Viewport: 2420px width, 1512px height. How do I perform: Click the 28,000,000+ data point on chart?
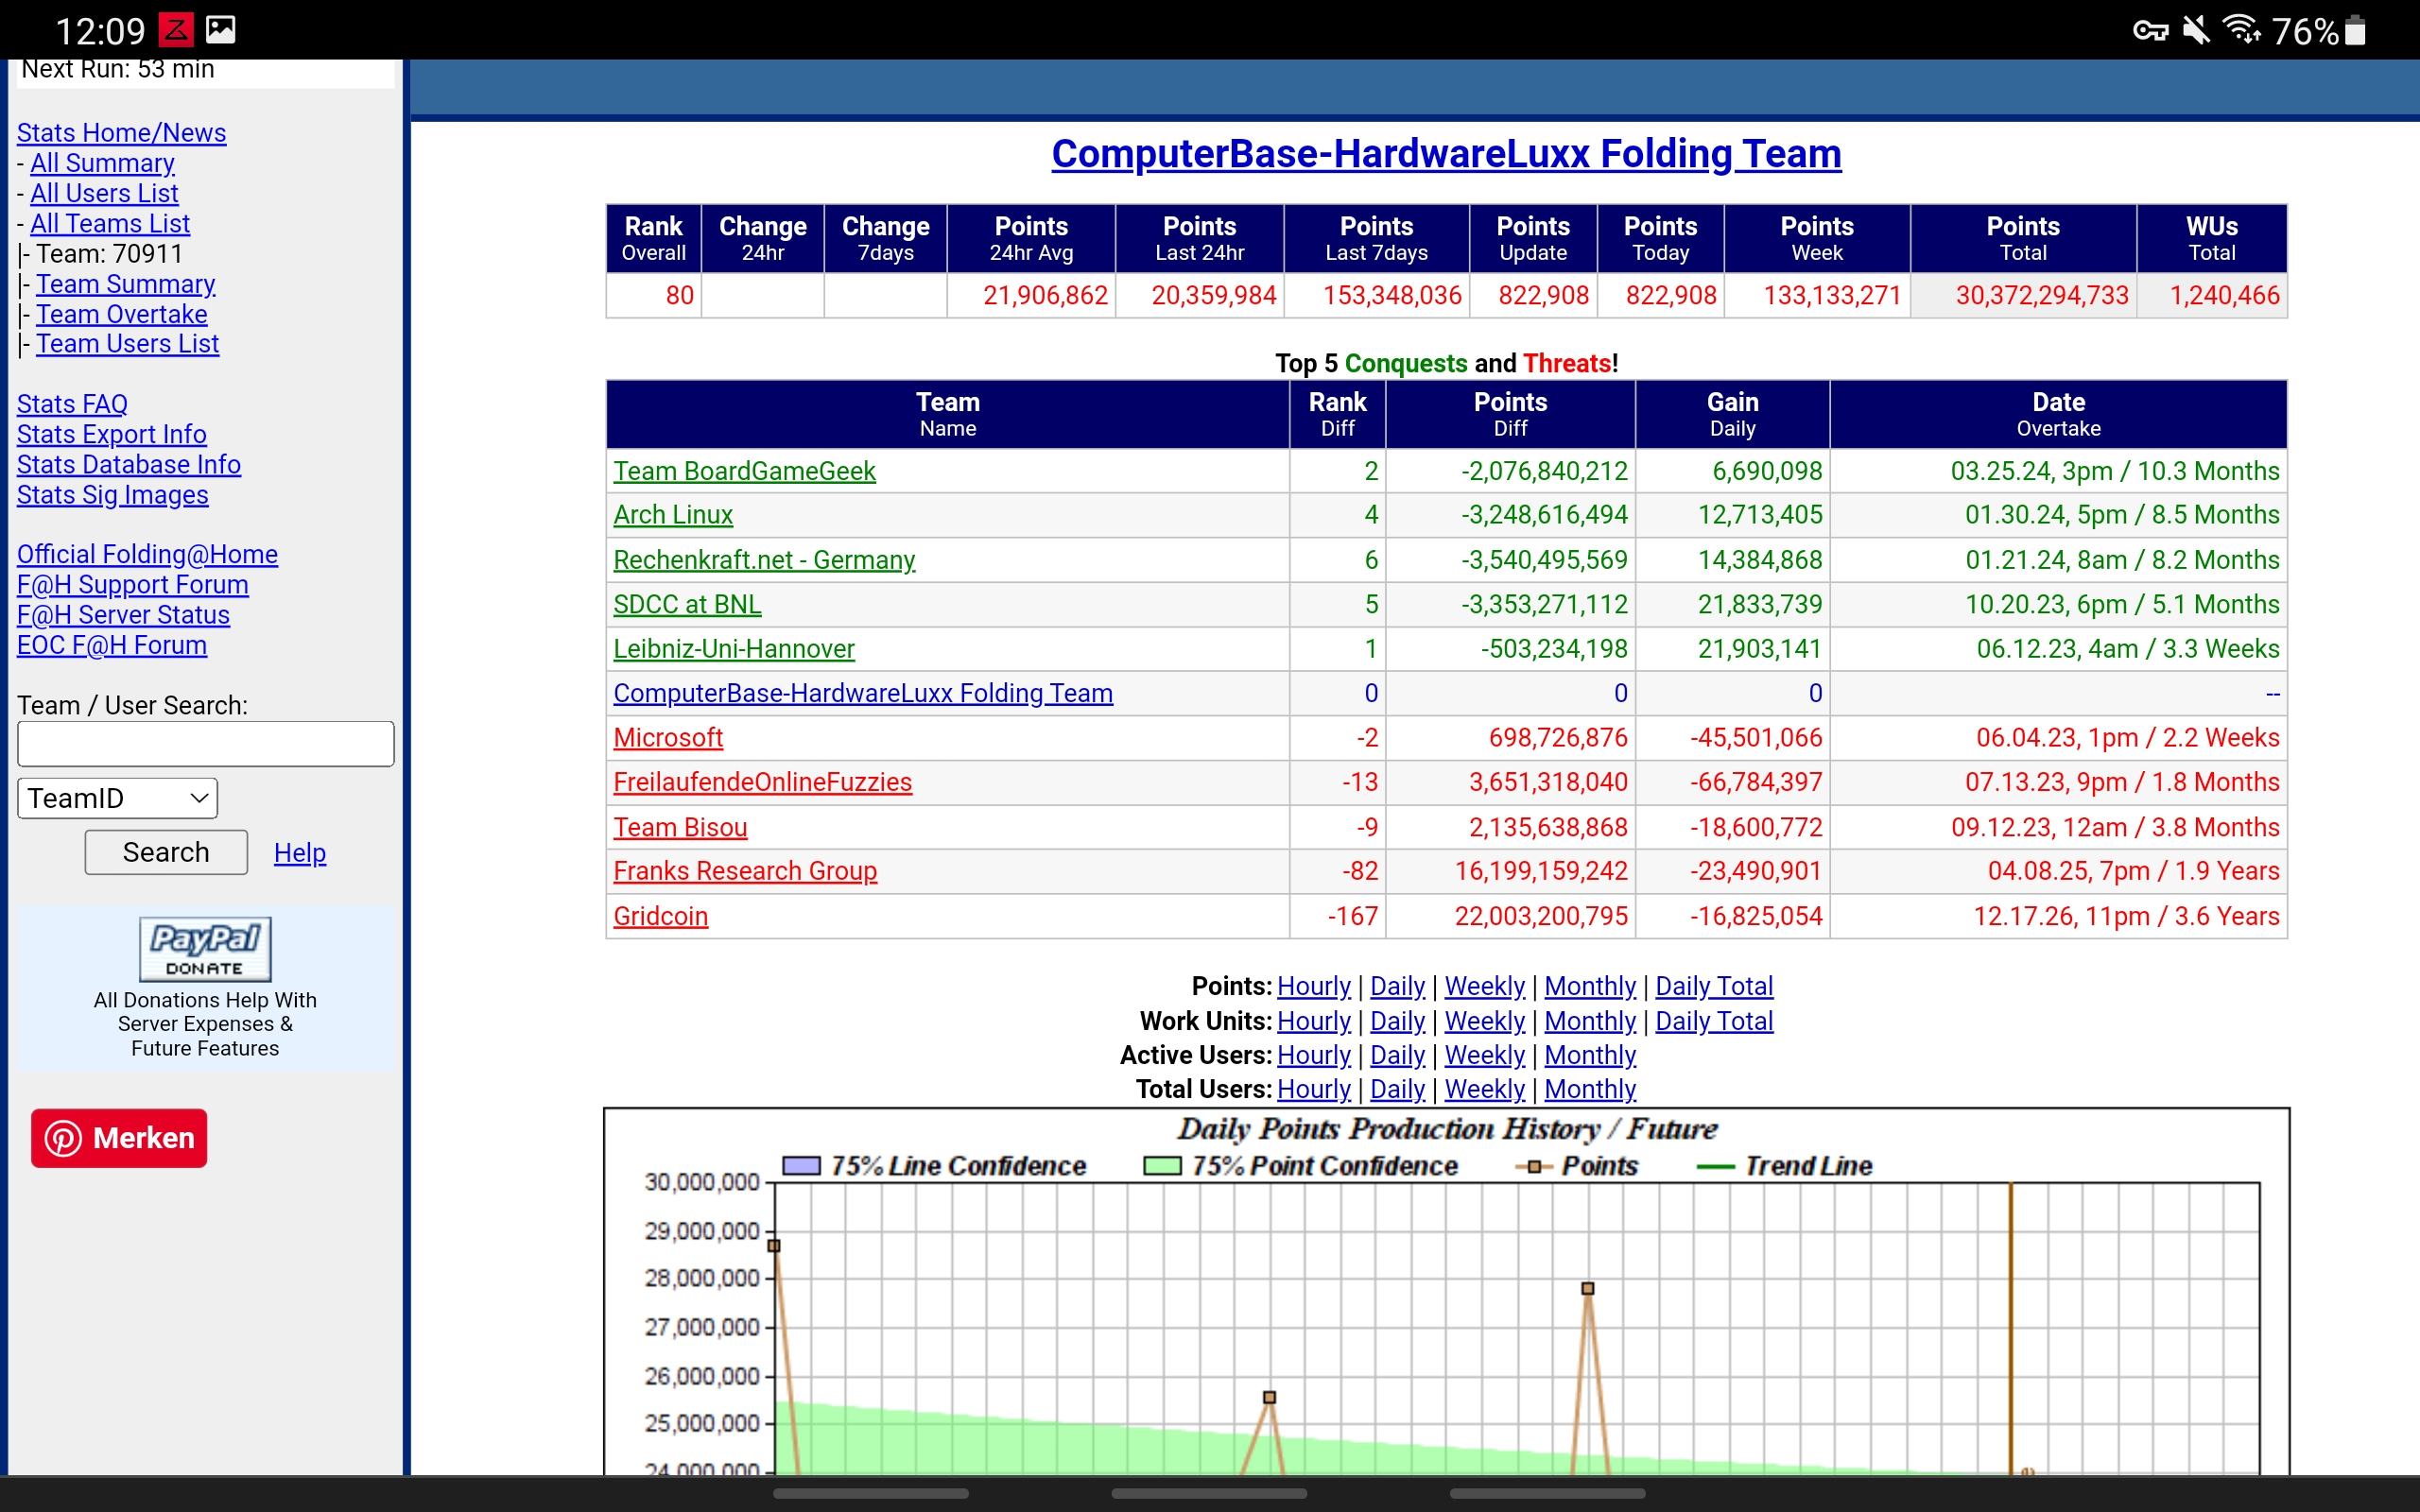tap(773, 1246)
